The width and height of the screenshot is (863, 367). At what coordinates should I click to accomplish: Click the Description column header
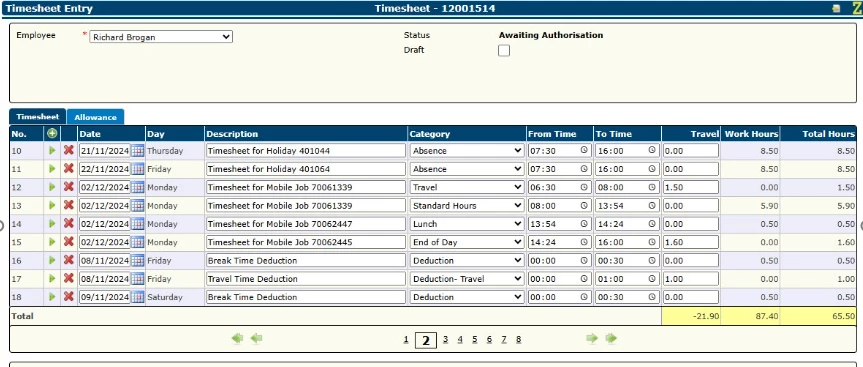click(232, 134)
